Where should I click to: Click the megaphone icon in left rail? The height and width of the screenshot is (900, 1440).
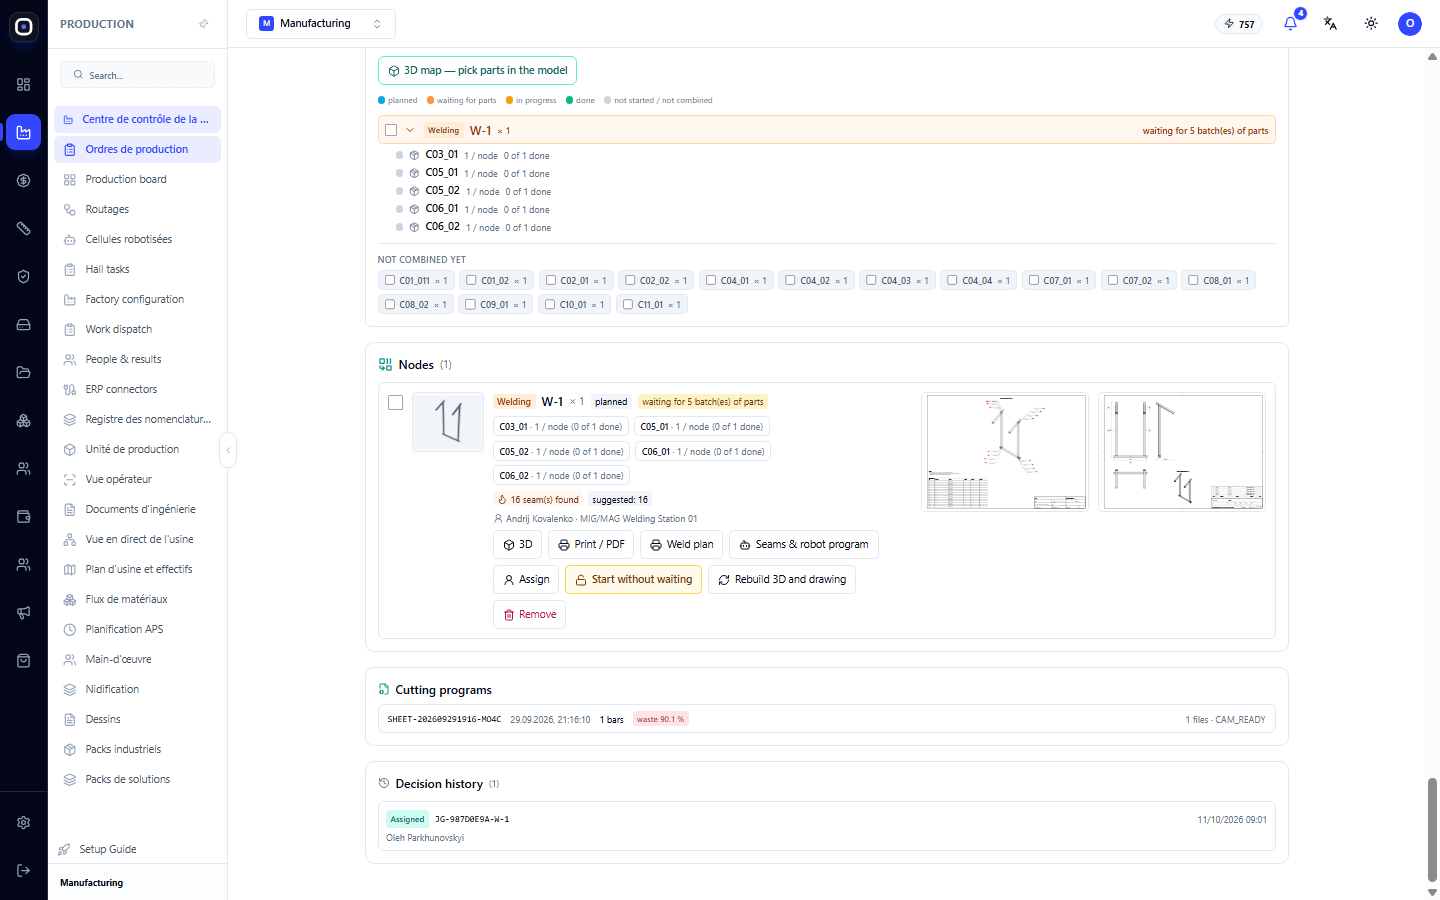coord(24,612)
